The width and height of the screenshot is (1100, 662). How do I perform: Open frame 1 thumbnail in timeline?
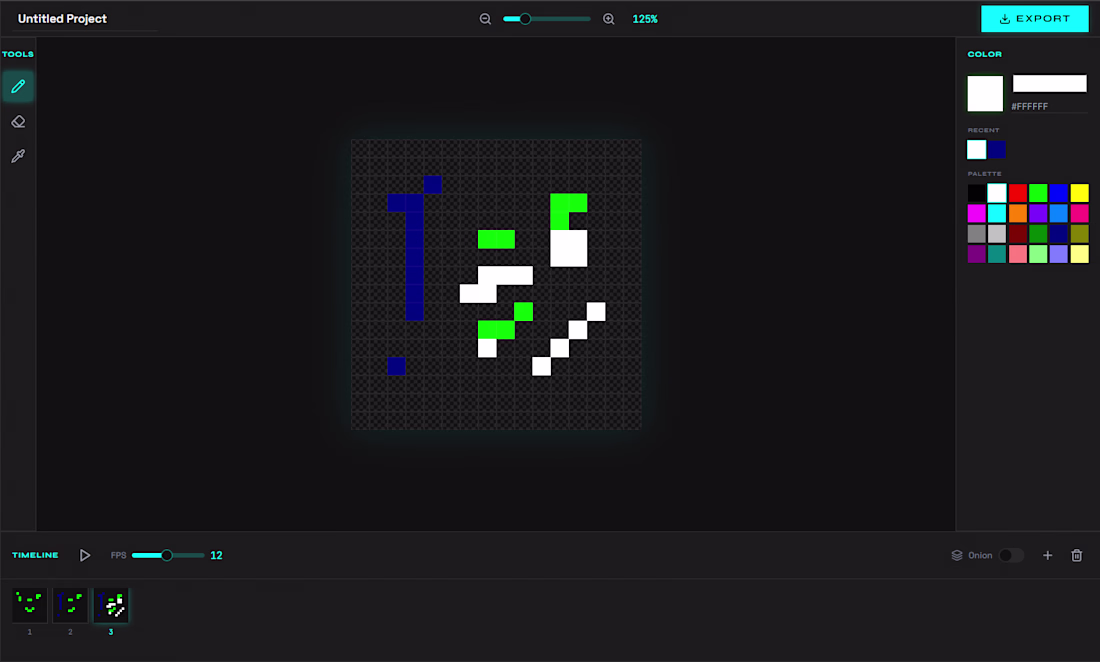point(29,605)
